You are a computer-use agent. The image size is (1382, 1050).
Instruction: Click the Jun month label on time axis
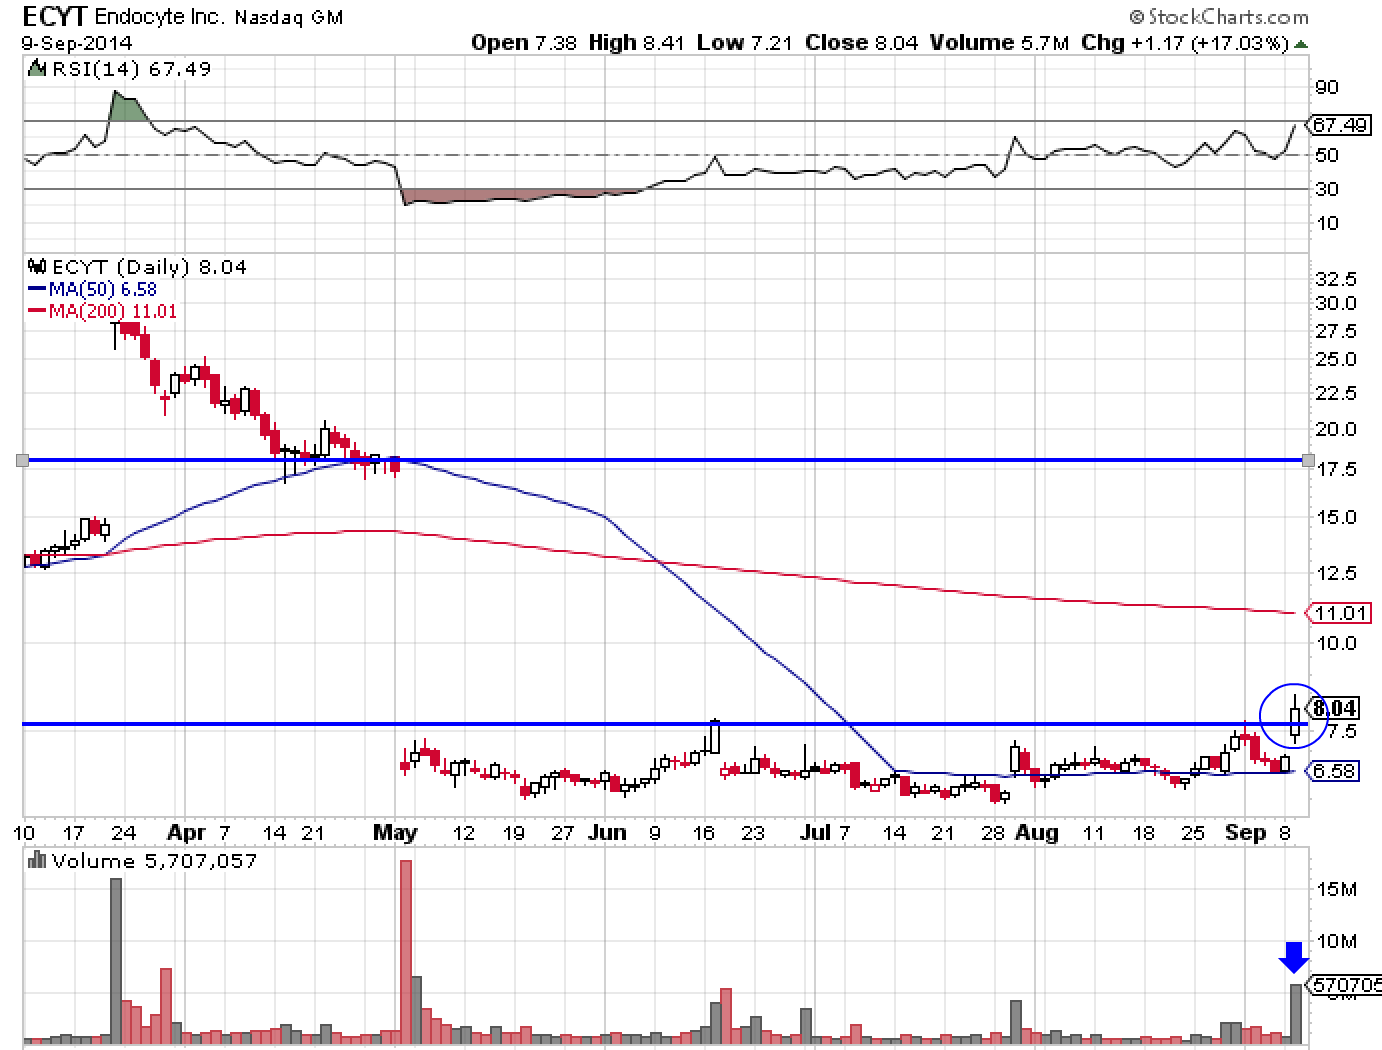click(607, 832)
